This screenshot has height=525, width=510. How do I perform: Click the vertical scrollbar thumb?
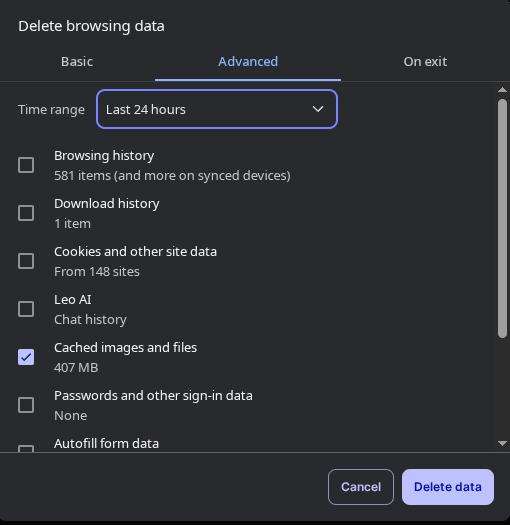point(502,219)
